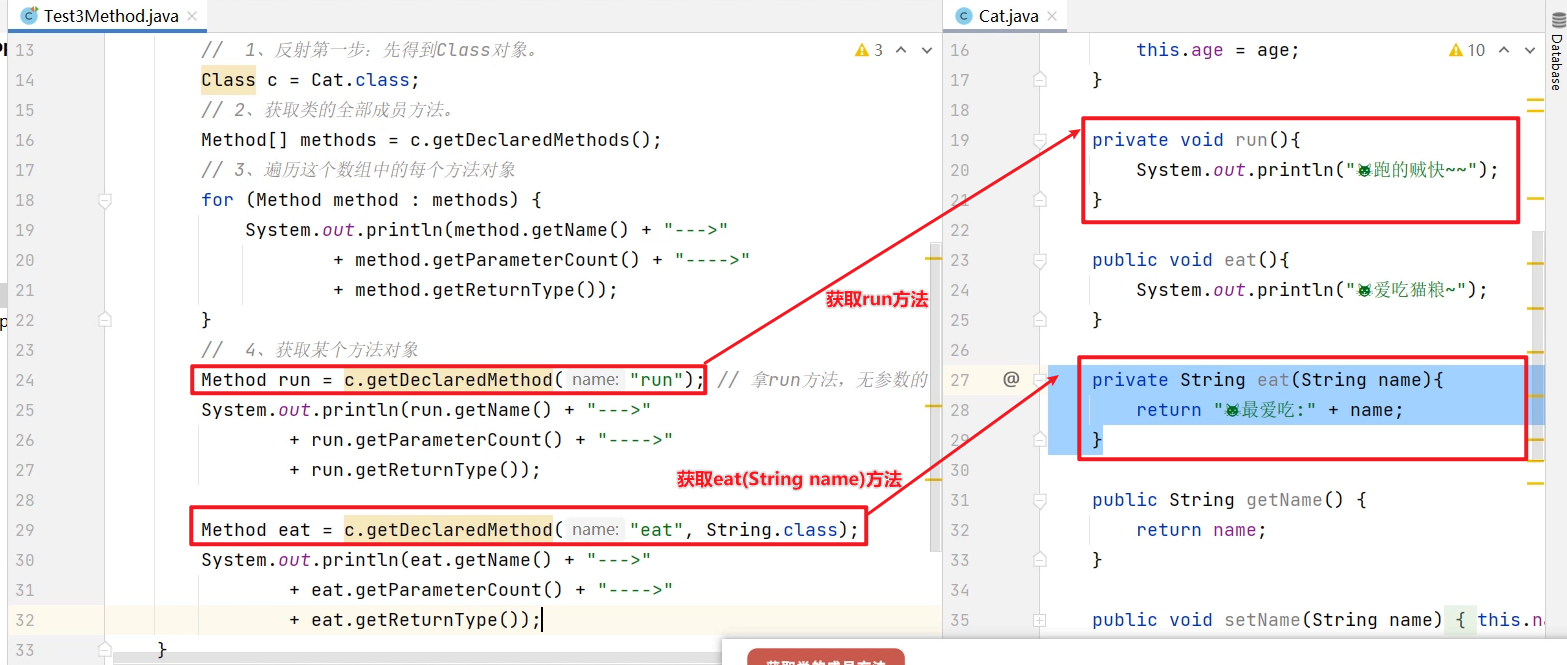Click the name: parameter hint on line 24
The height and width of the screenshot is (665, 1567).
(596, 380)
